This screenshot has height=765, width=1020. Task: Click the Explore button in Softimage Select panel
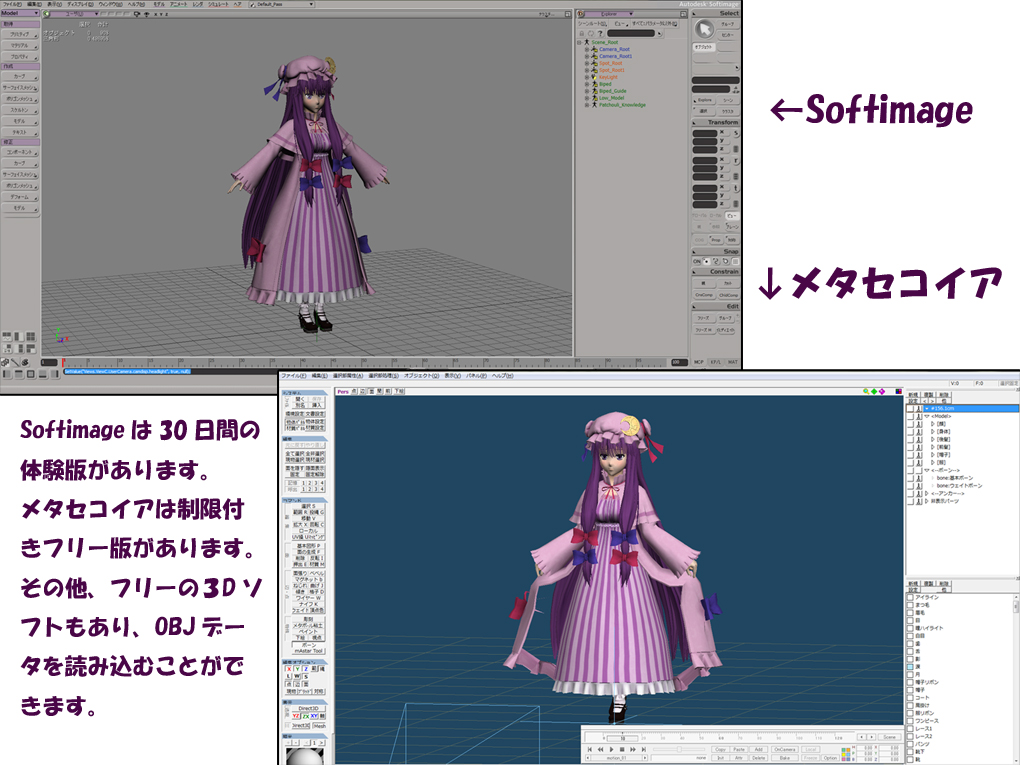point(705,100)
